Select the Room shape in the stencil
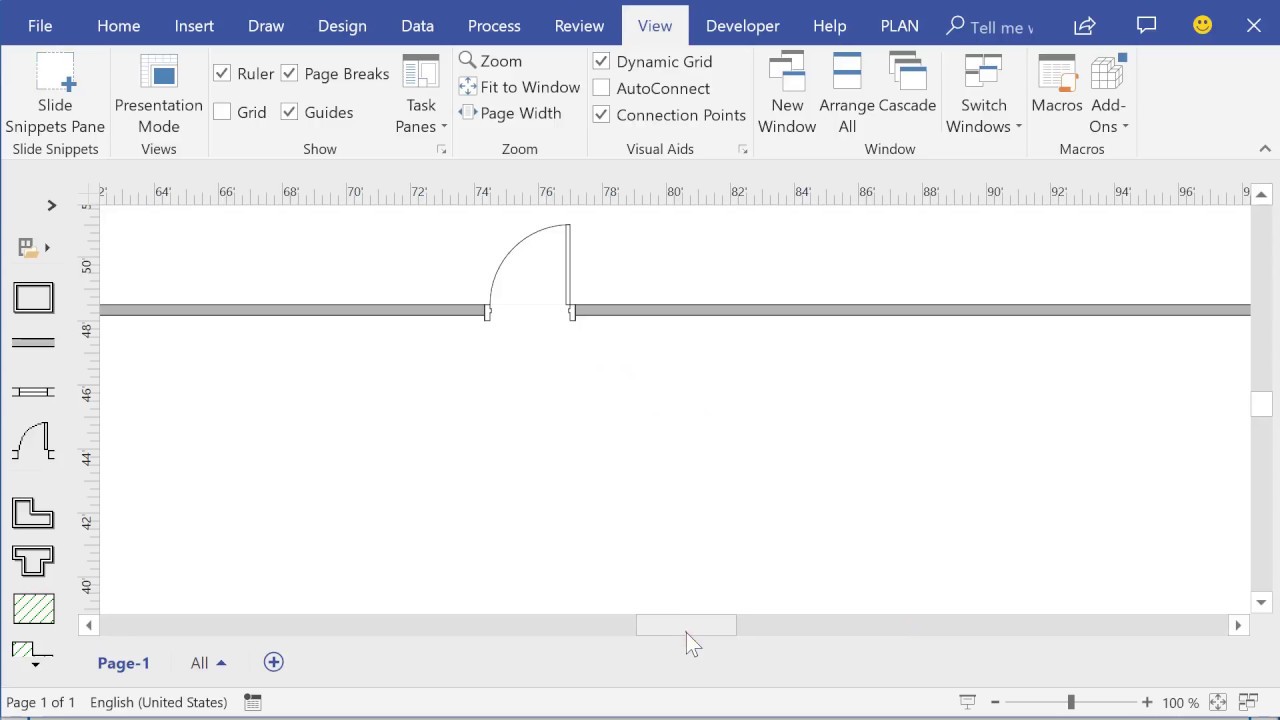The height and width of the screenshot is (720, 1280). coord(33,298)
